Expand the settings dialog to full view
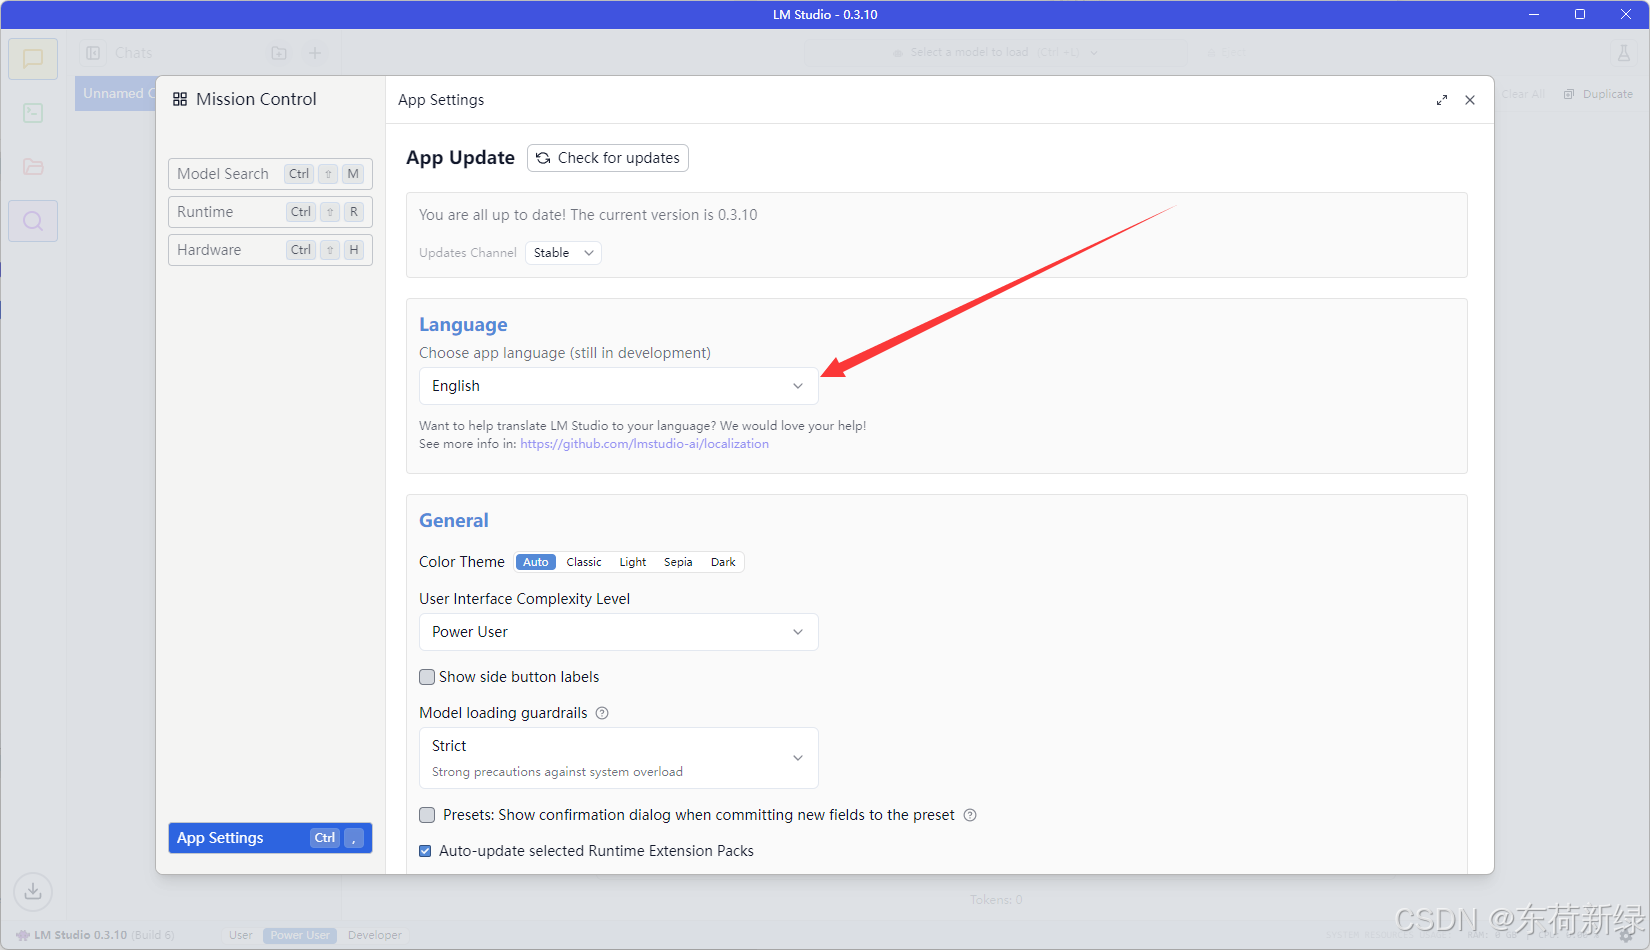1650x950 pixels. click(1442, 100)
